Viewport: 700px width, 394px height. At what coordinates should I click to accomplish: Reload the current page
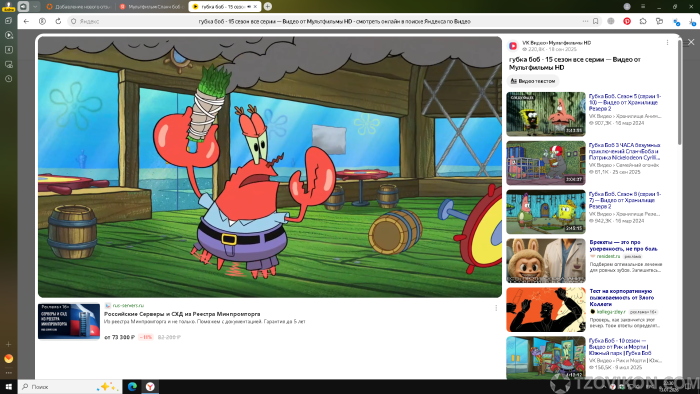58,21
